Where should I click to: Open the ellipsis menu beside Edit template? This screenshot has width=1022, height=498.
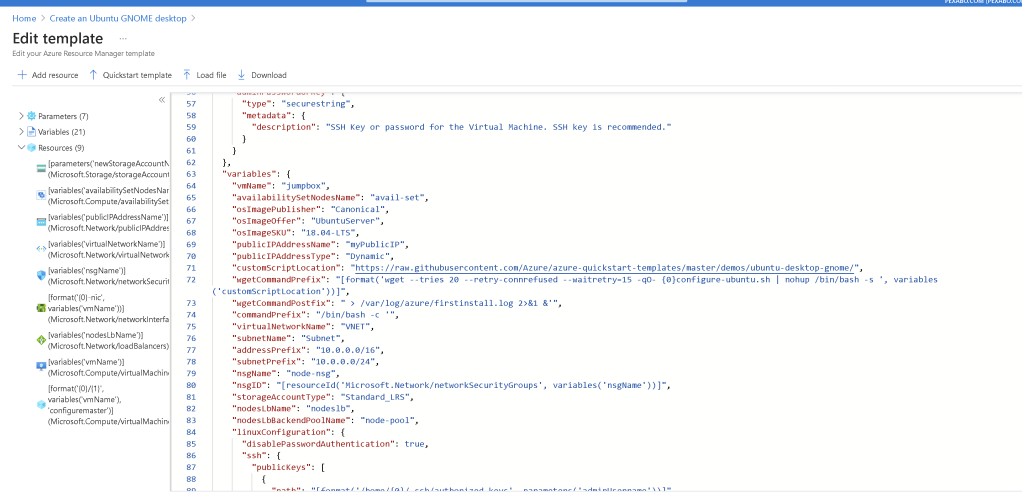123,39
